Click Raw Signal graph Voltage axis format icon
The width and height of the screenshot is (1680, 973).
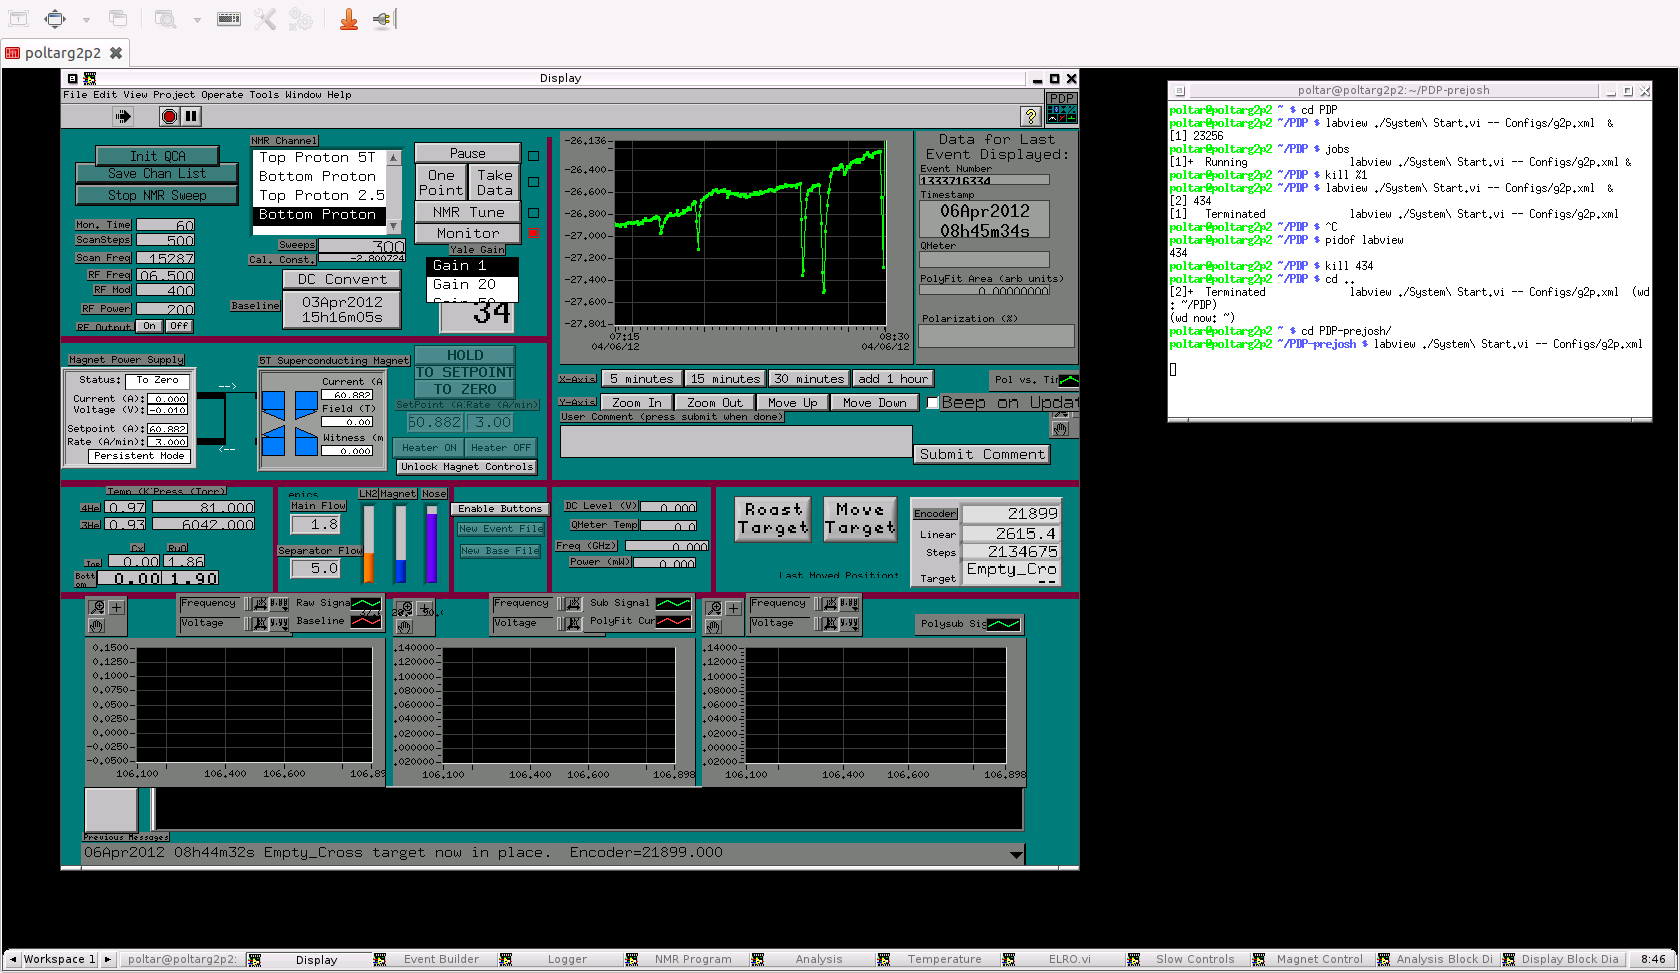point(279,624)
